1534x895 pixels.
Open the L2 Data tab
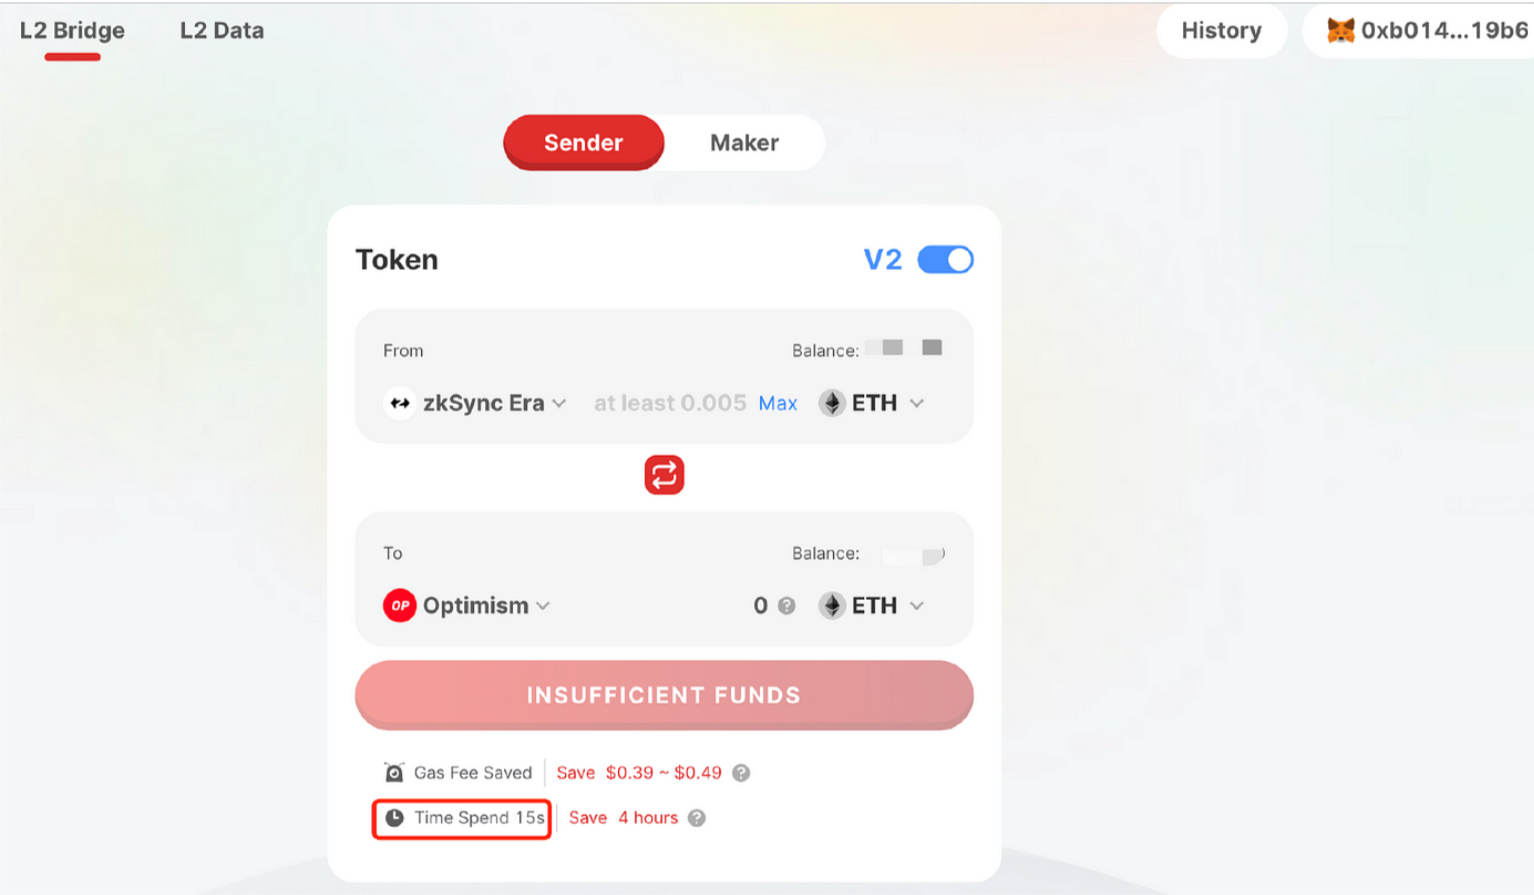(x=222, y=31)
